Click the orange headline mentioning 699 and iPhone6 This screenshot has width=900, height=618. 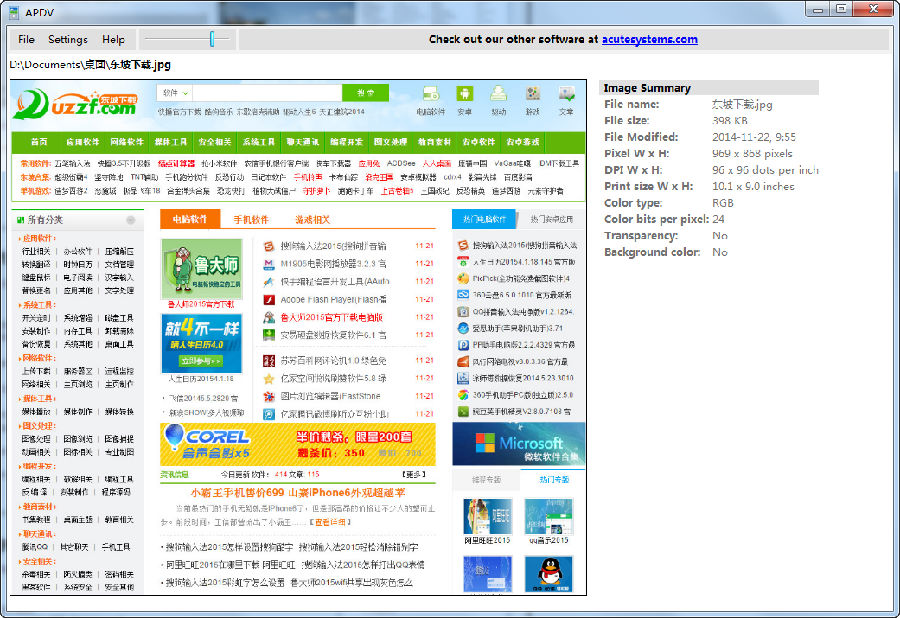pyautogui.click(x=298, y=492)
